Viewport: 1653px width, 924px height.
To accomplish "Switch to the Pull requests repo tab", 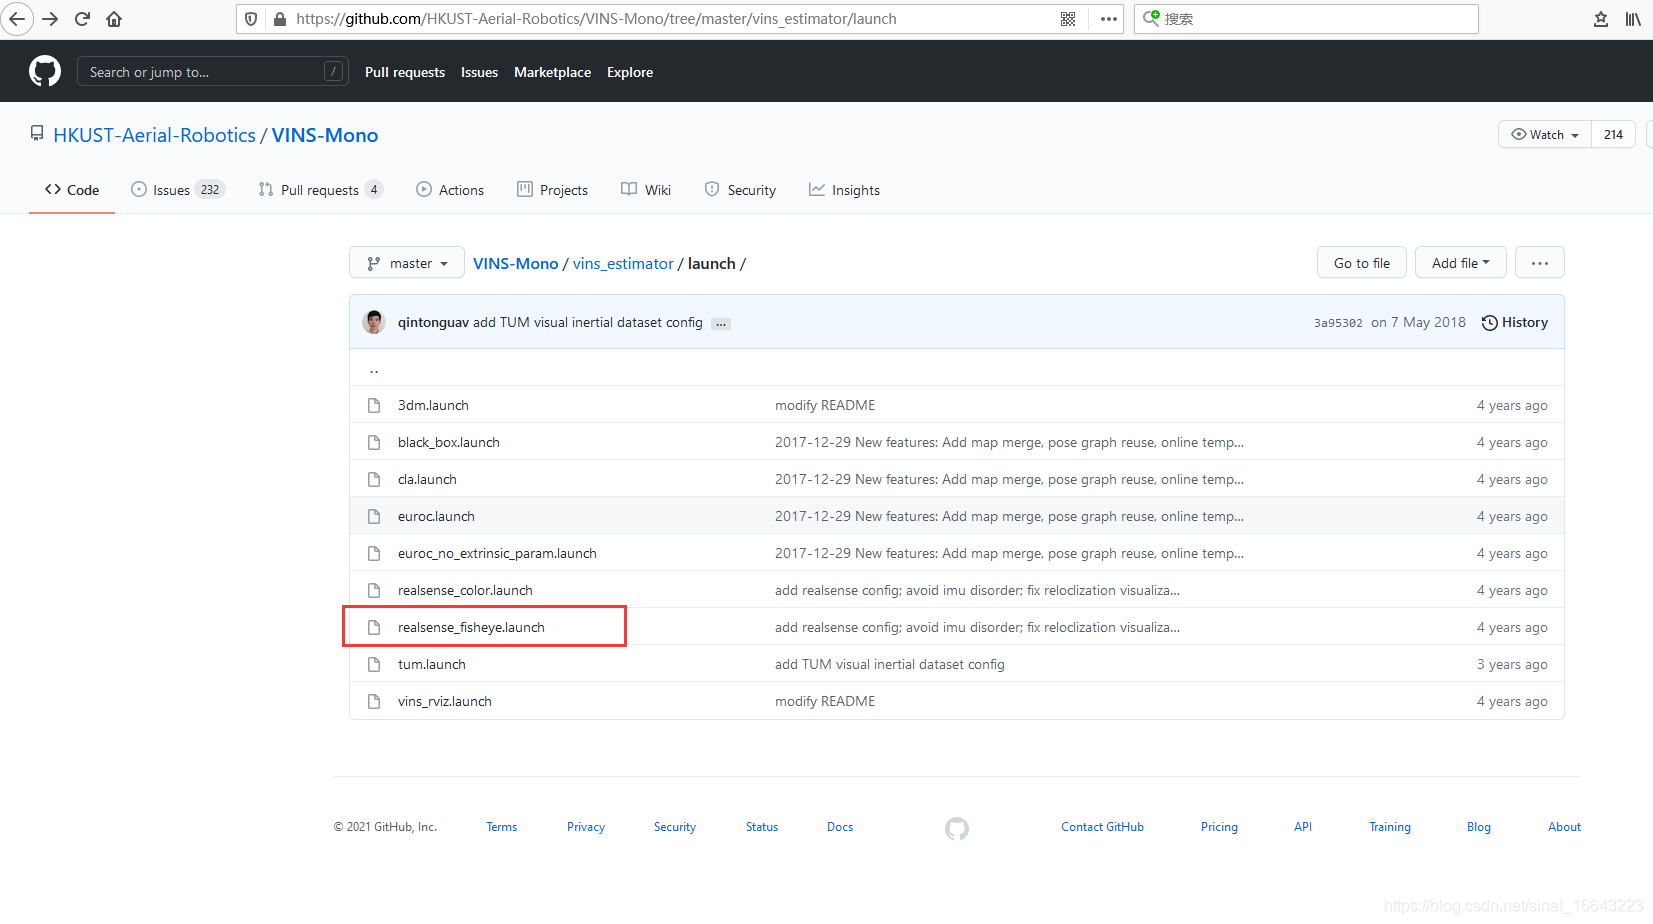I will coord(320,190).
